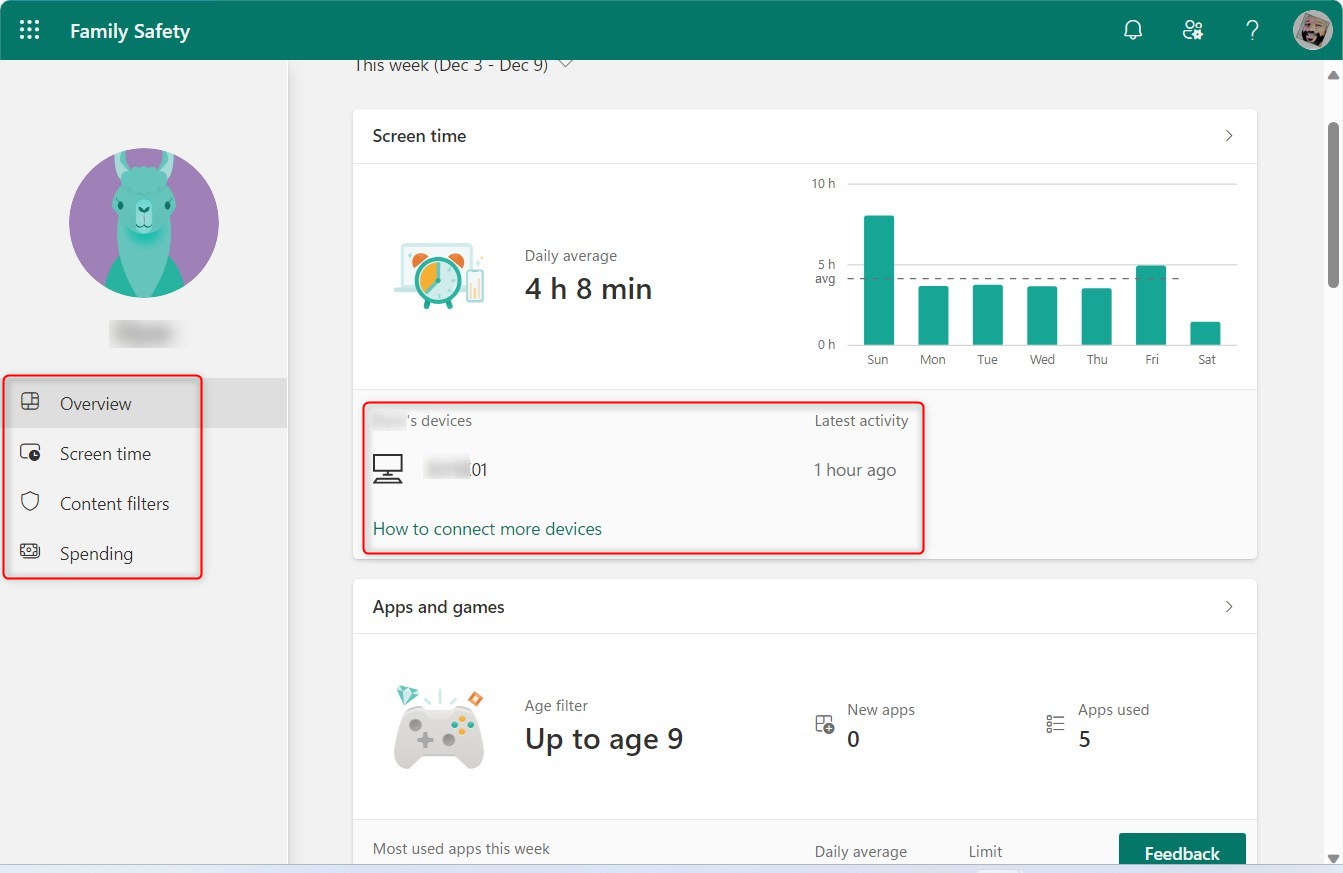Viewport: 1343px width, 873px height.
Task: Open notifications bell
Action: 1132,30
